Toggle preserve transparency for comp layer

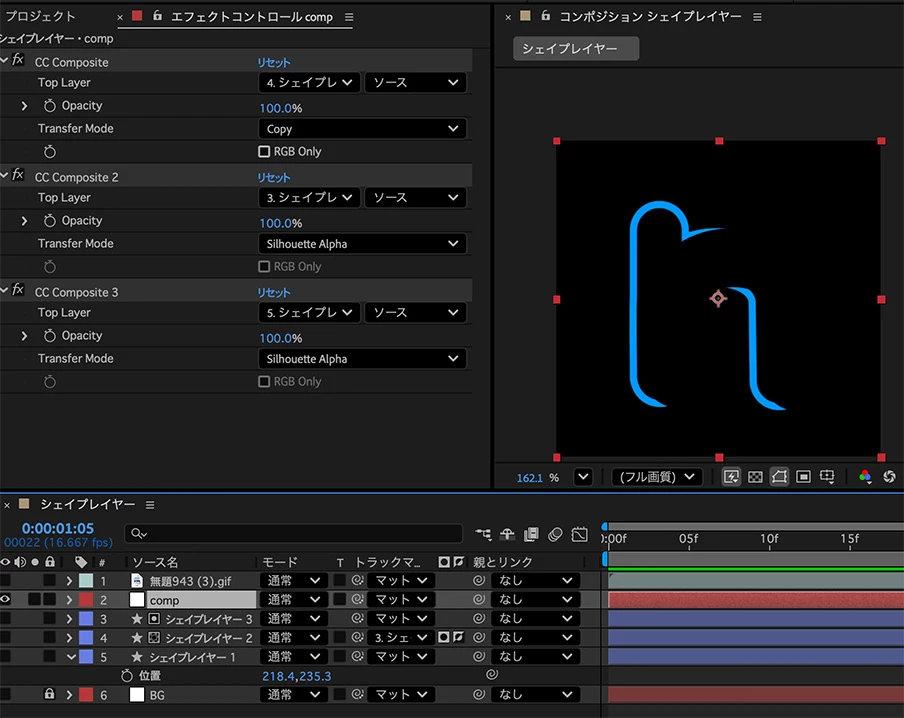coord(340,599)
